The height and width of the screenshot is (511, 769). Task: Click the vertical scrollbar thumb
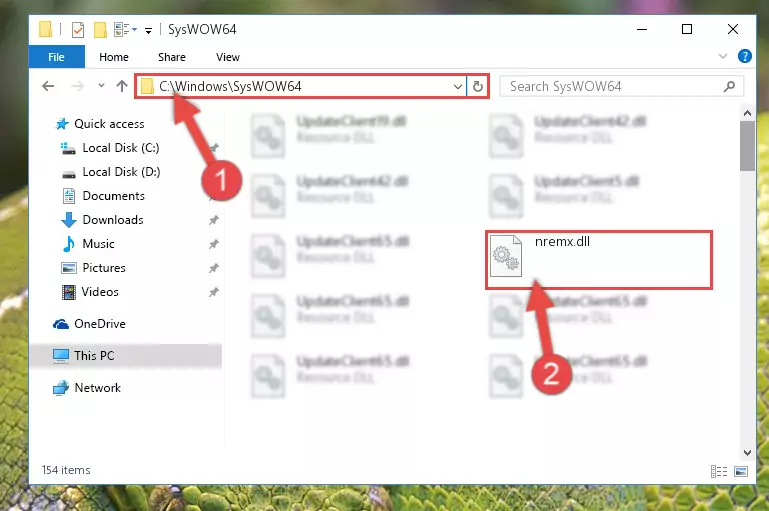pyautogui.click(x=747, y=146)
